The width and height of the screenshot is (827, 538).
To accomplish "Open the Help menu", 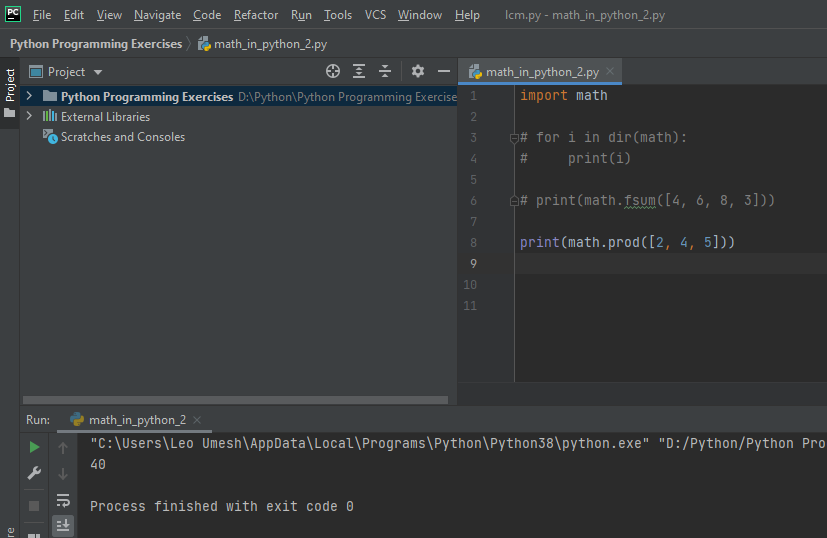I will click(467, 15).
